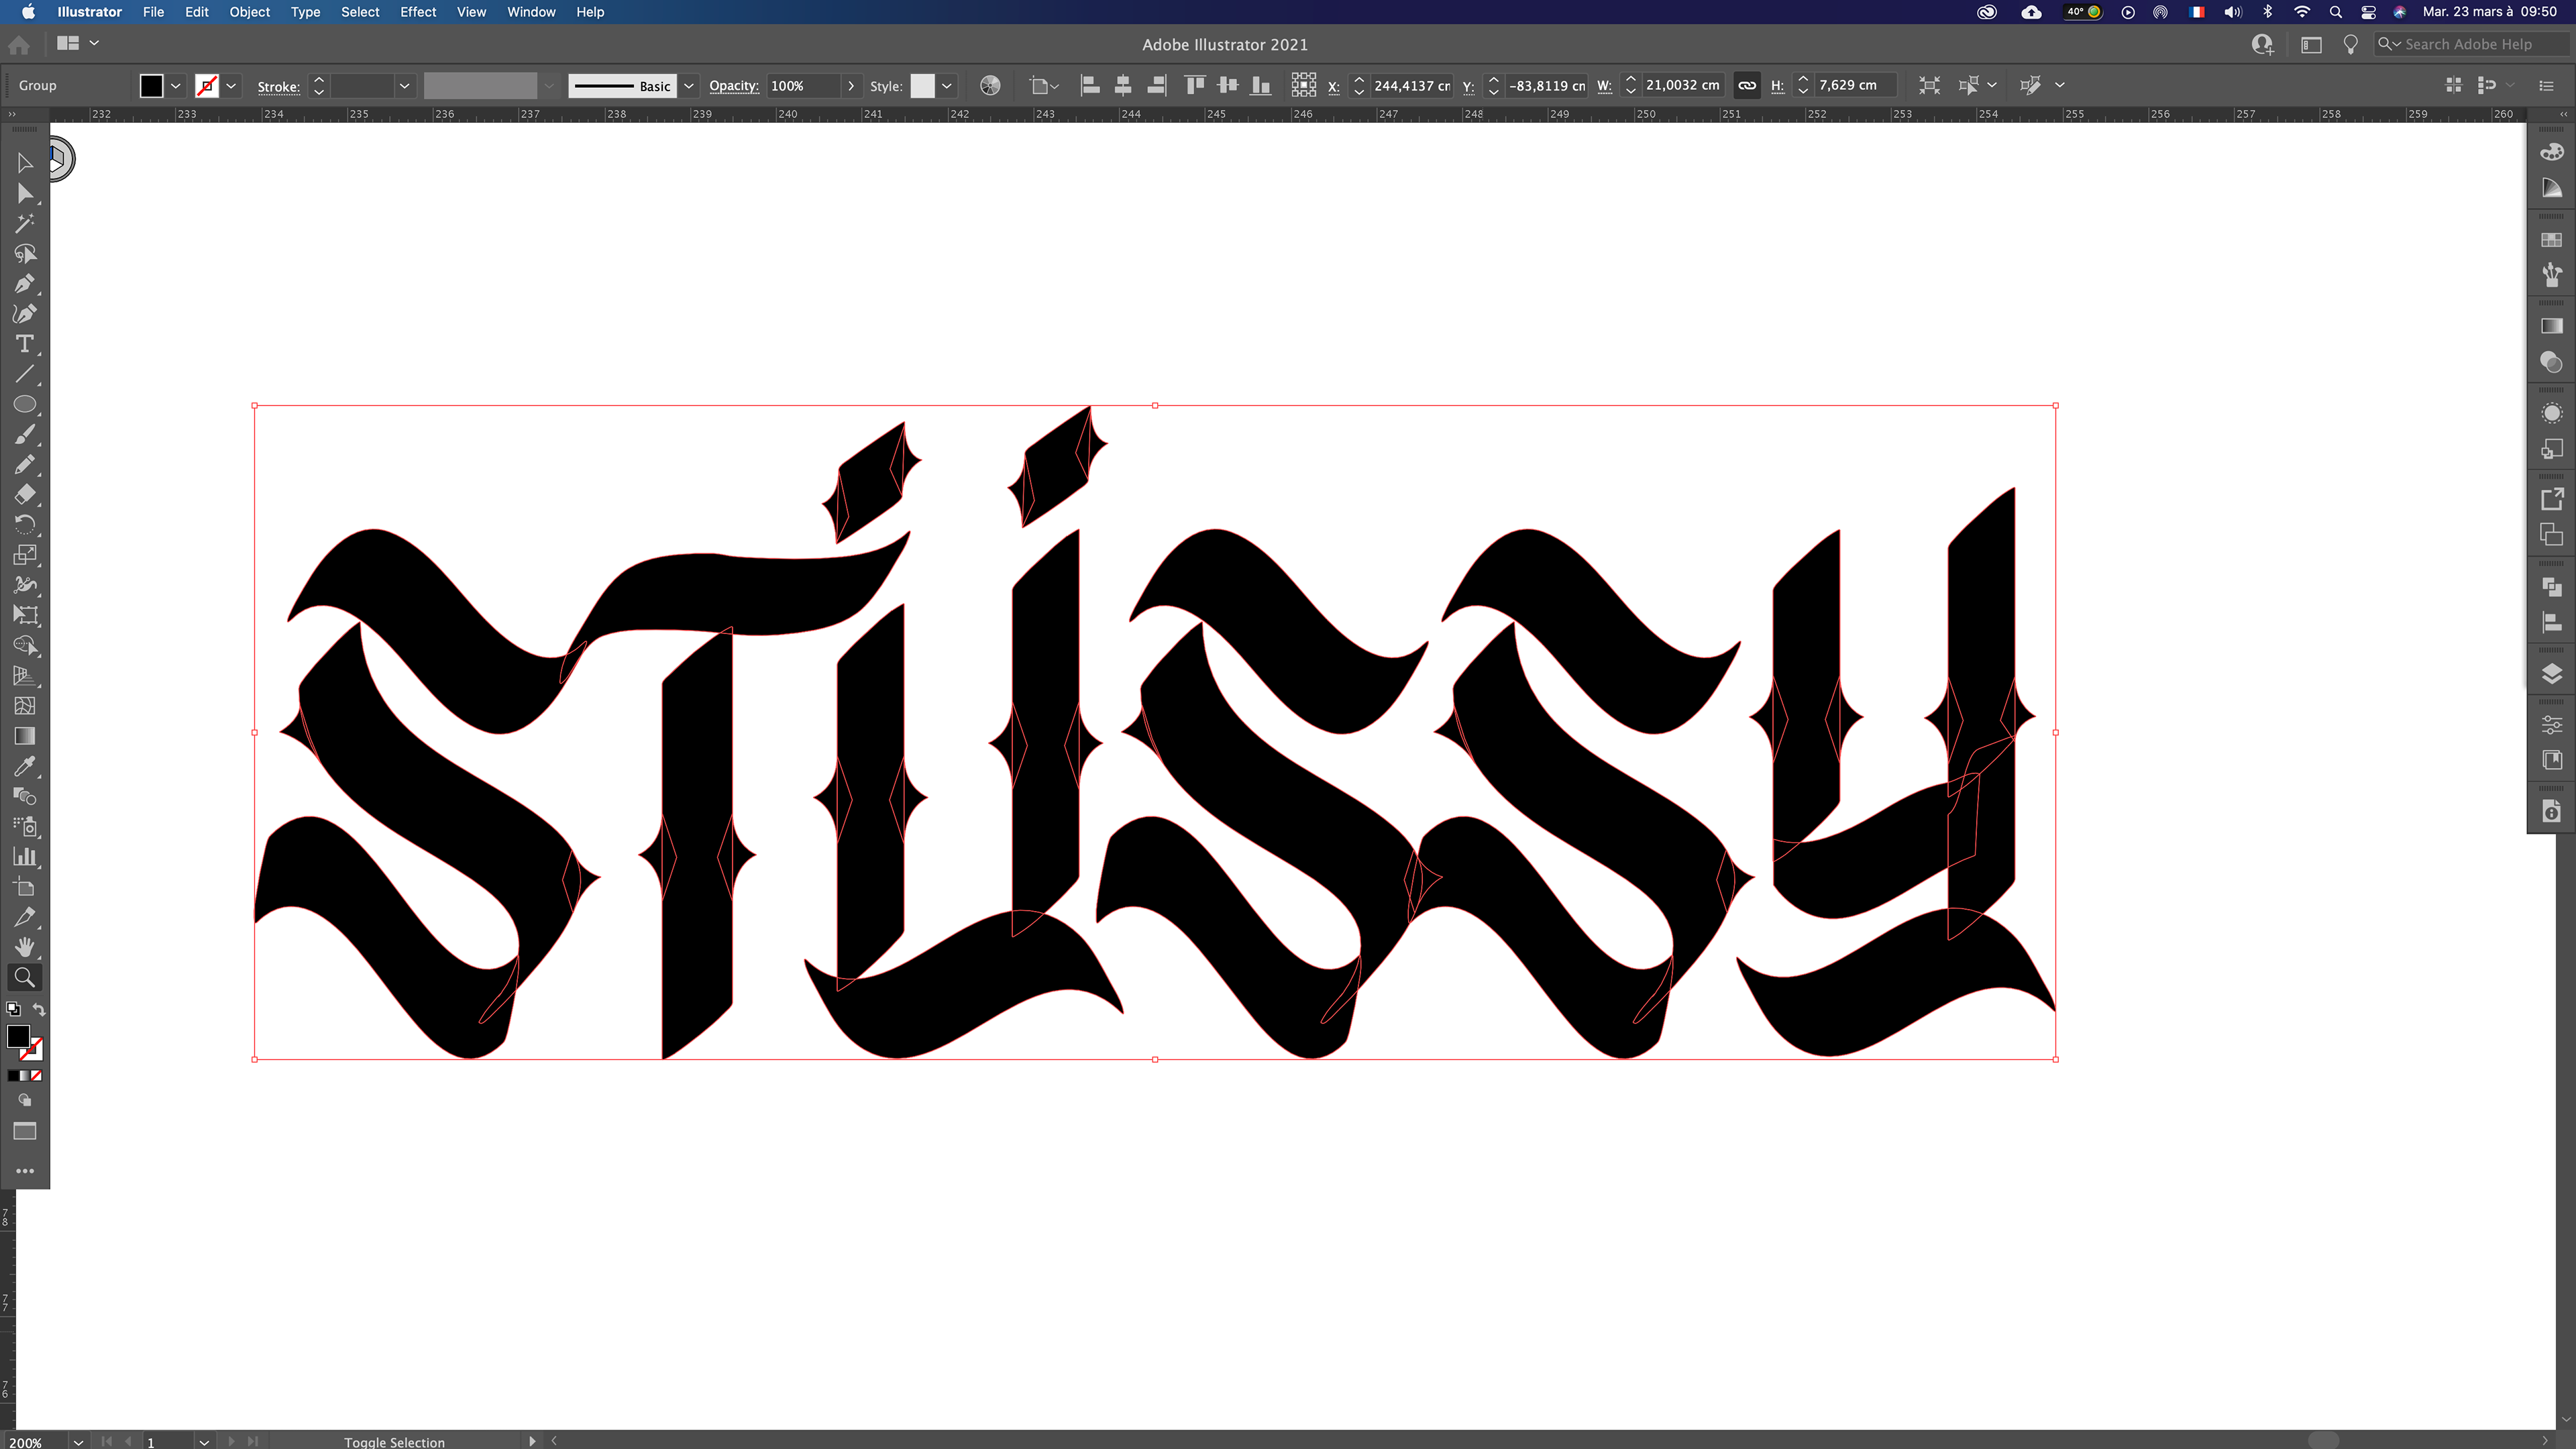
Task: Switch paint mode to Gradient
Action: (25, 1076)
